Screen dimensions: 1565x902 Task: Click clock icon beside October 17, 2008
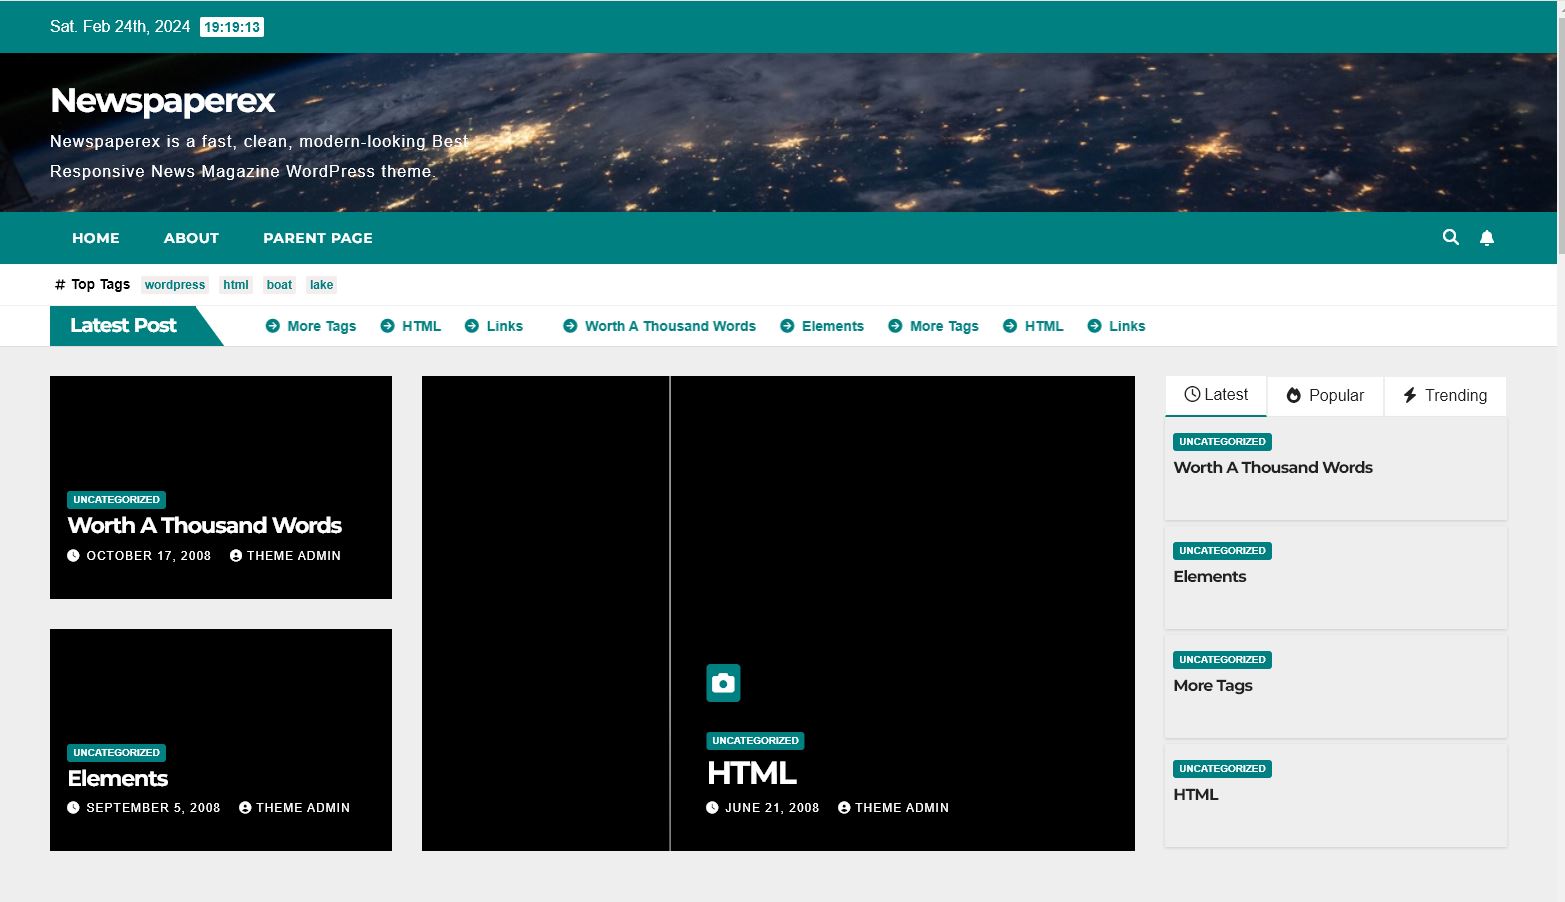tap(73, 555)
